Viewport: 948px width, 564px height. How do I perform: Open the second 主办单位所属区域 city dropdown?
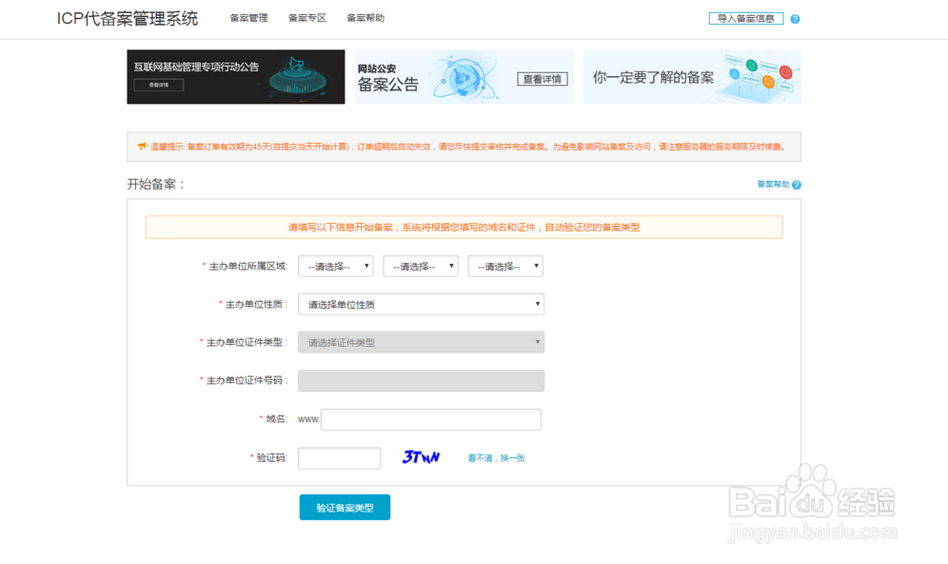click(420, 266)
